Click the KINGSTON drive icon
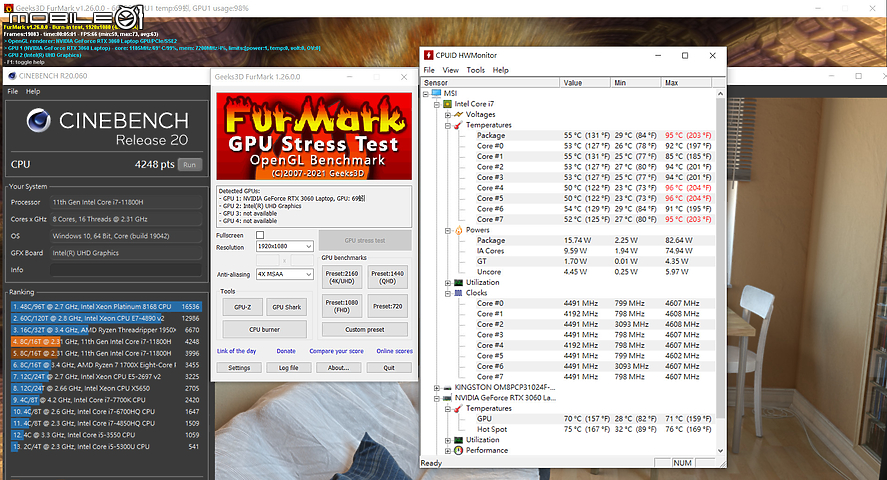This screenshot has height=480, width=887. 447,388
